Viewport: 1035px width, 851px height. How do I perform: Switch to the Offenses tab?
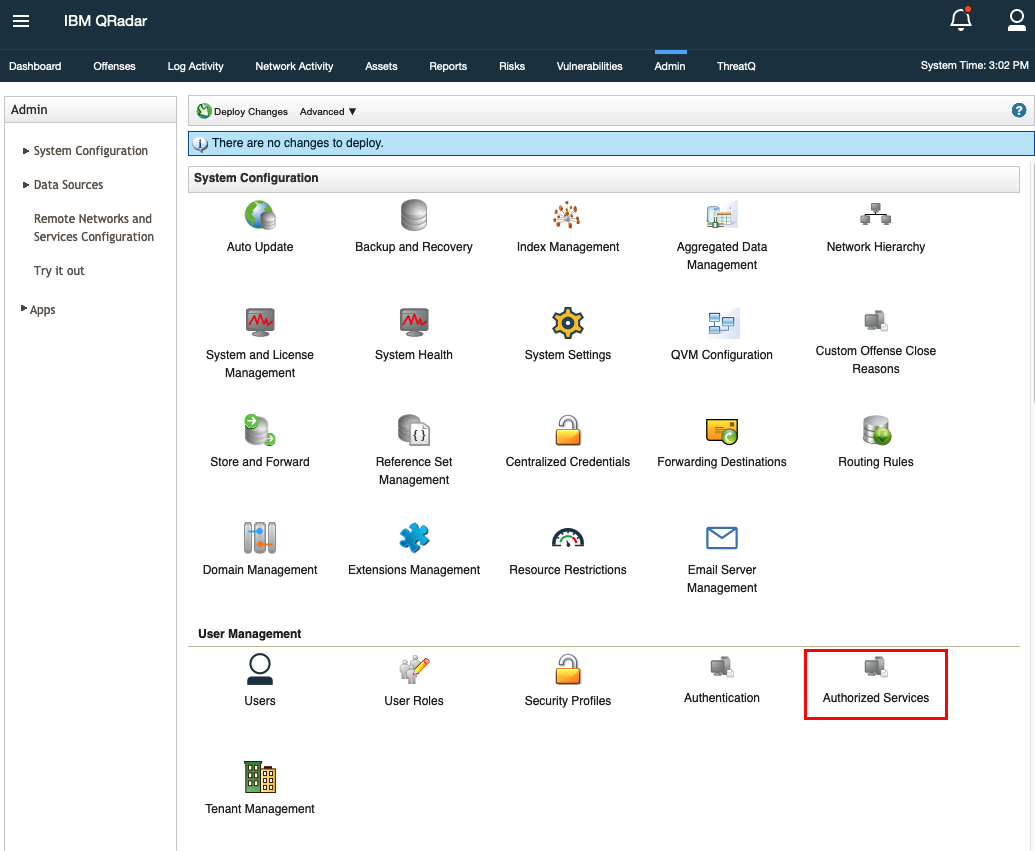114,66
